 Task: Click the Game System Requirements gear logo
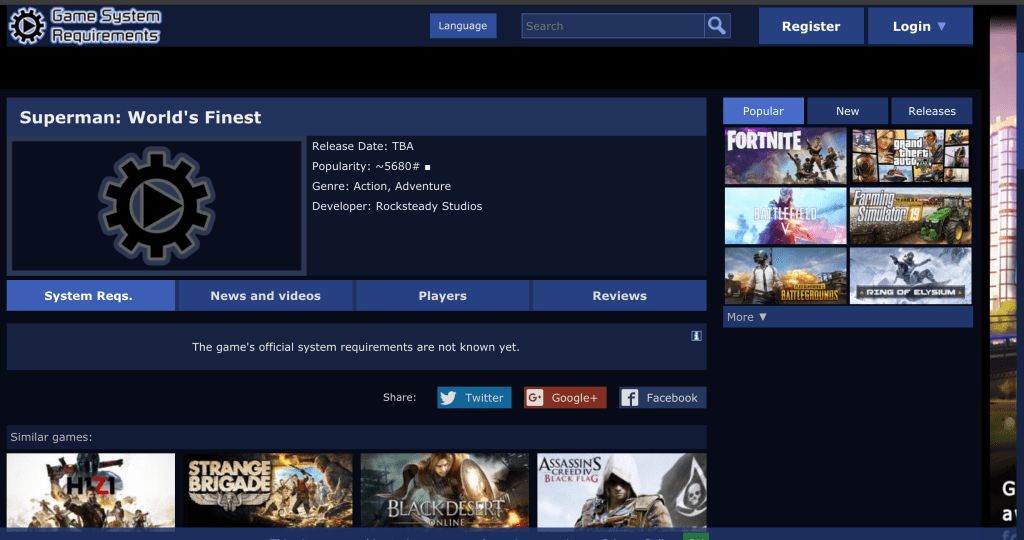click(27, 26)
